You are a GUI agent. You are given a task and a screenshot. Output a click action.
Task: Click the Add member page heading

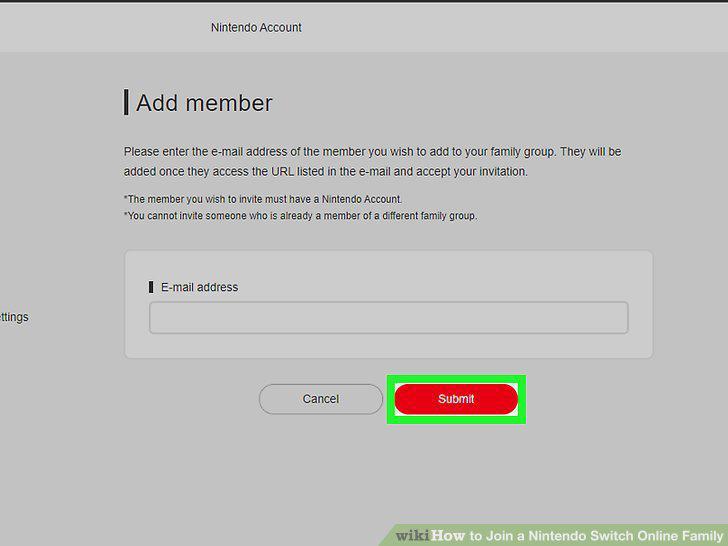coord(204,103)
